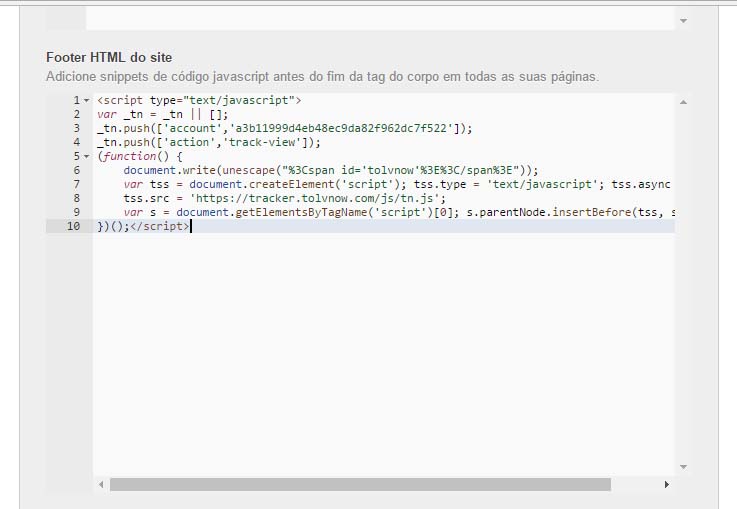Click the horizontal scroll right arrow
Screen dimensions: 737x509
666,485
